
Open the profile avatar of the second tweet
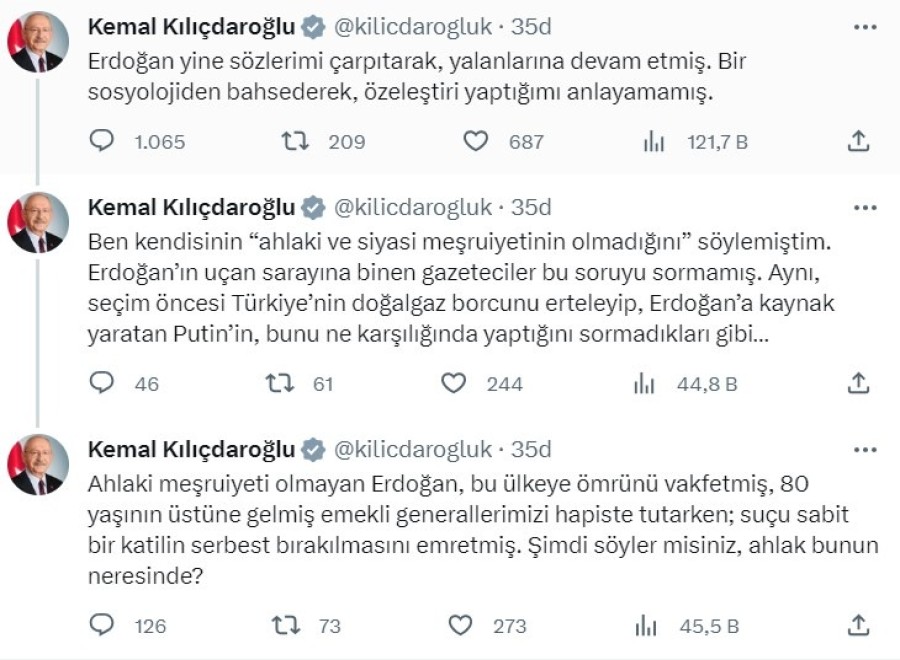39,223
